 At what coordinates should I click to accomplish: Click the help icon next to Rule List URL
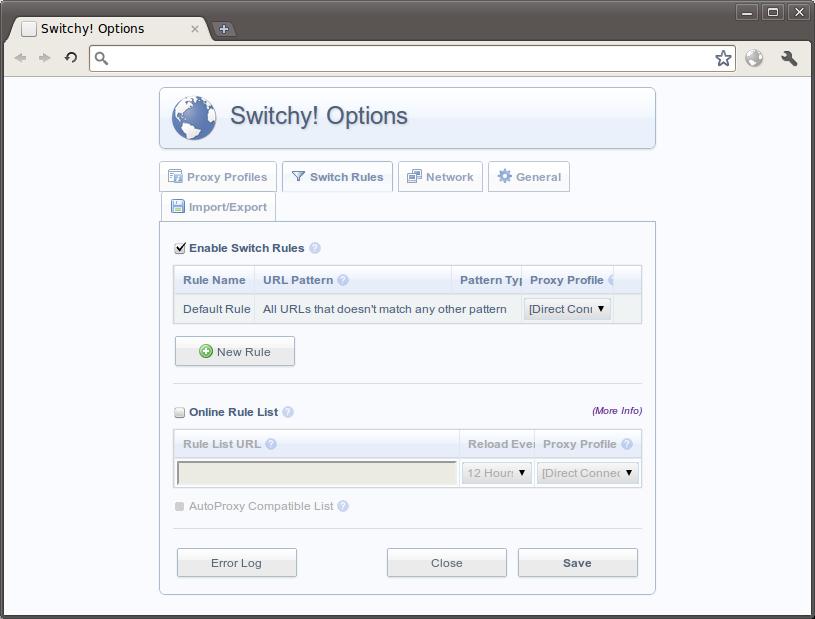[x=271, y=444]
